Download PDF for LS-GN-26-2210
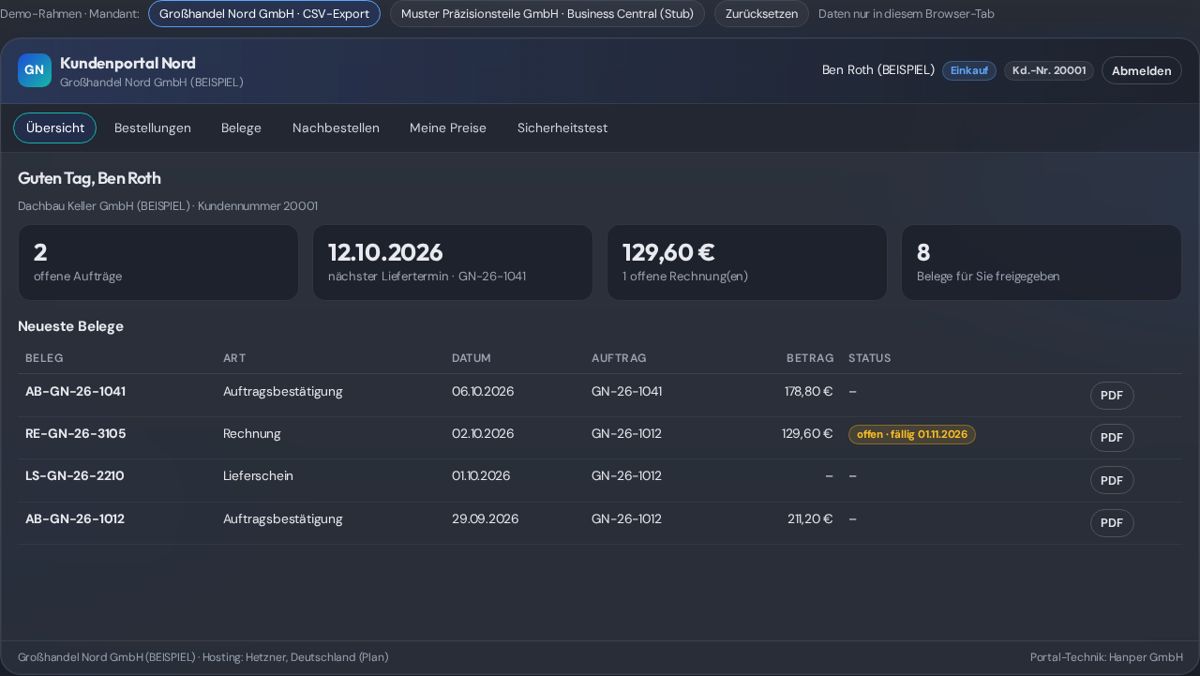 pyautogui.click(x=1111, y=480)
